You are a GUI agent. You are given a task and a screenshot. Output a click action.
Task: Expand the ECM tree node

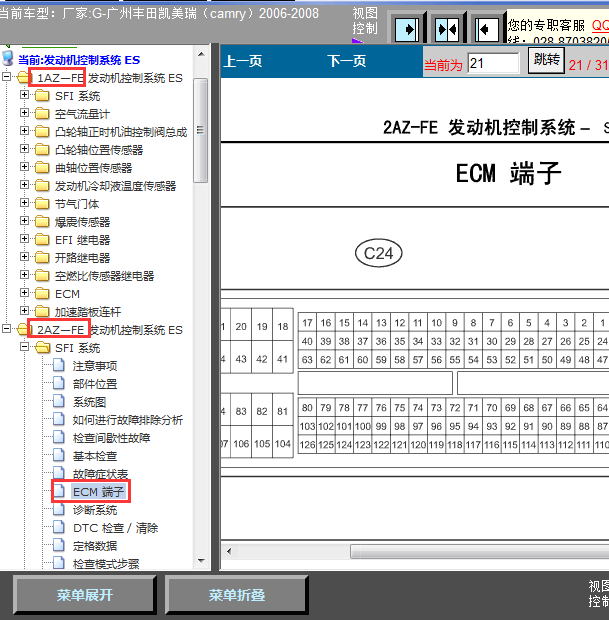tap(25, 293)
